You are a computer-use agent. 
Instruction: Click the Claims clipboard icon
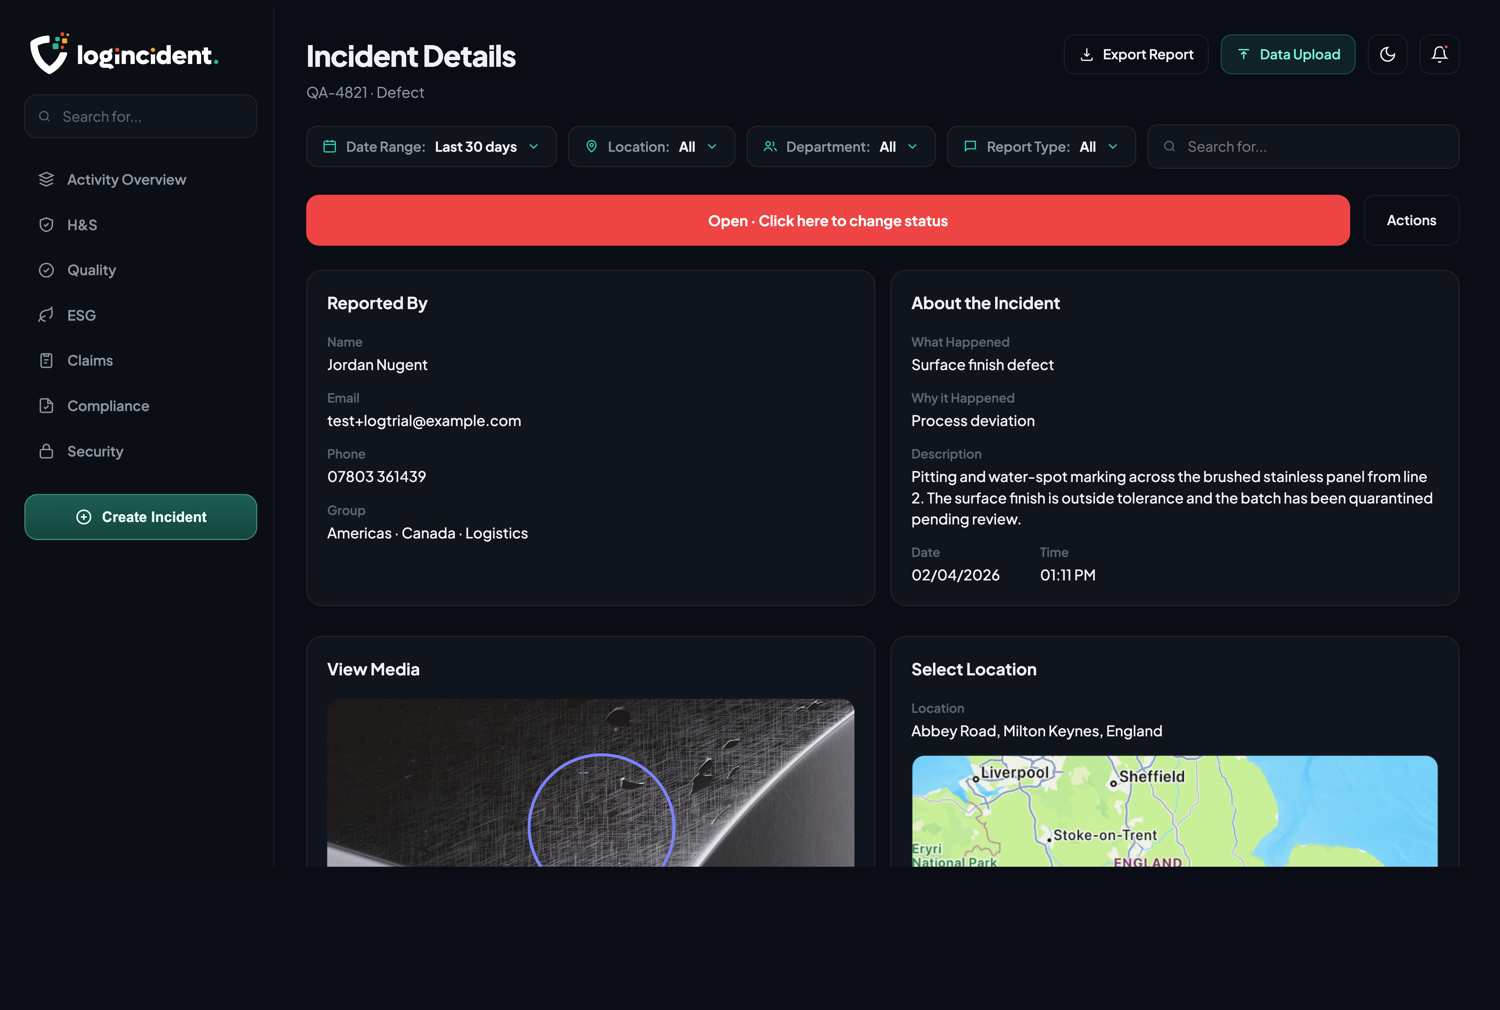(x=46, y=360)
